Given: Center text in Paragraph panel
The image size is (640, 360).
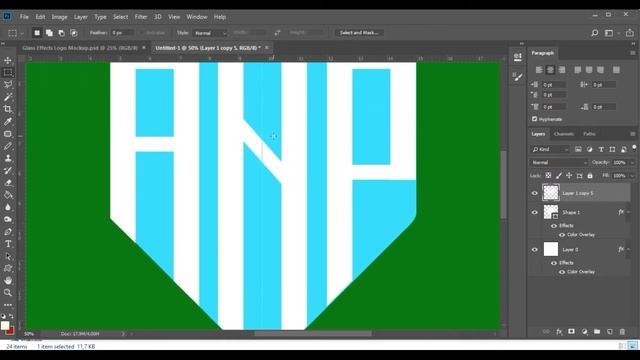Looking at the screenshot, I should 551,70.
